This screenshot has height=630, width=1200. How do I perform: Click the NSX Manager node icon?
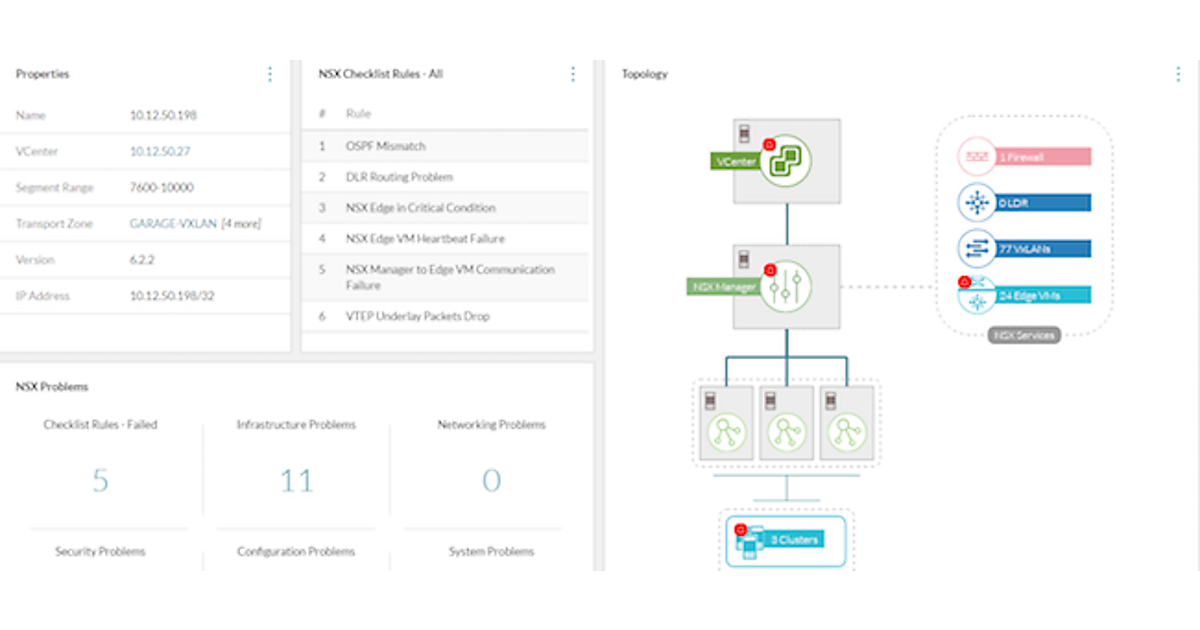[x=785, y=287]
